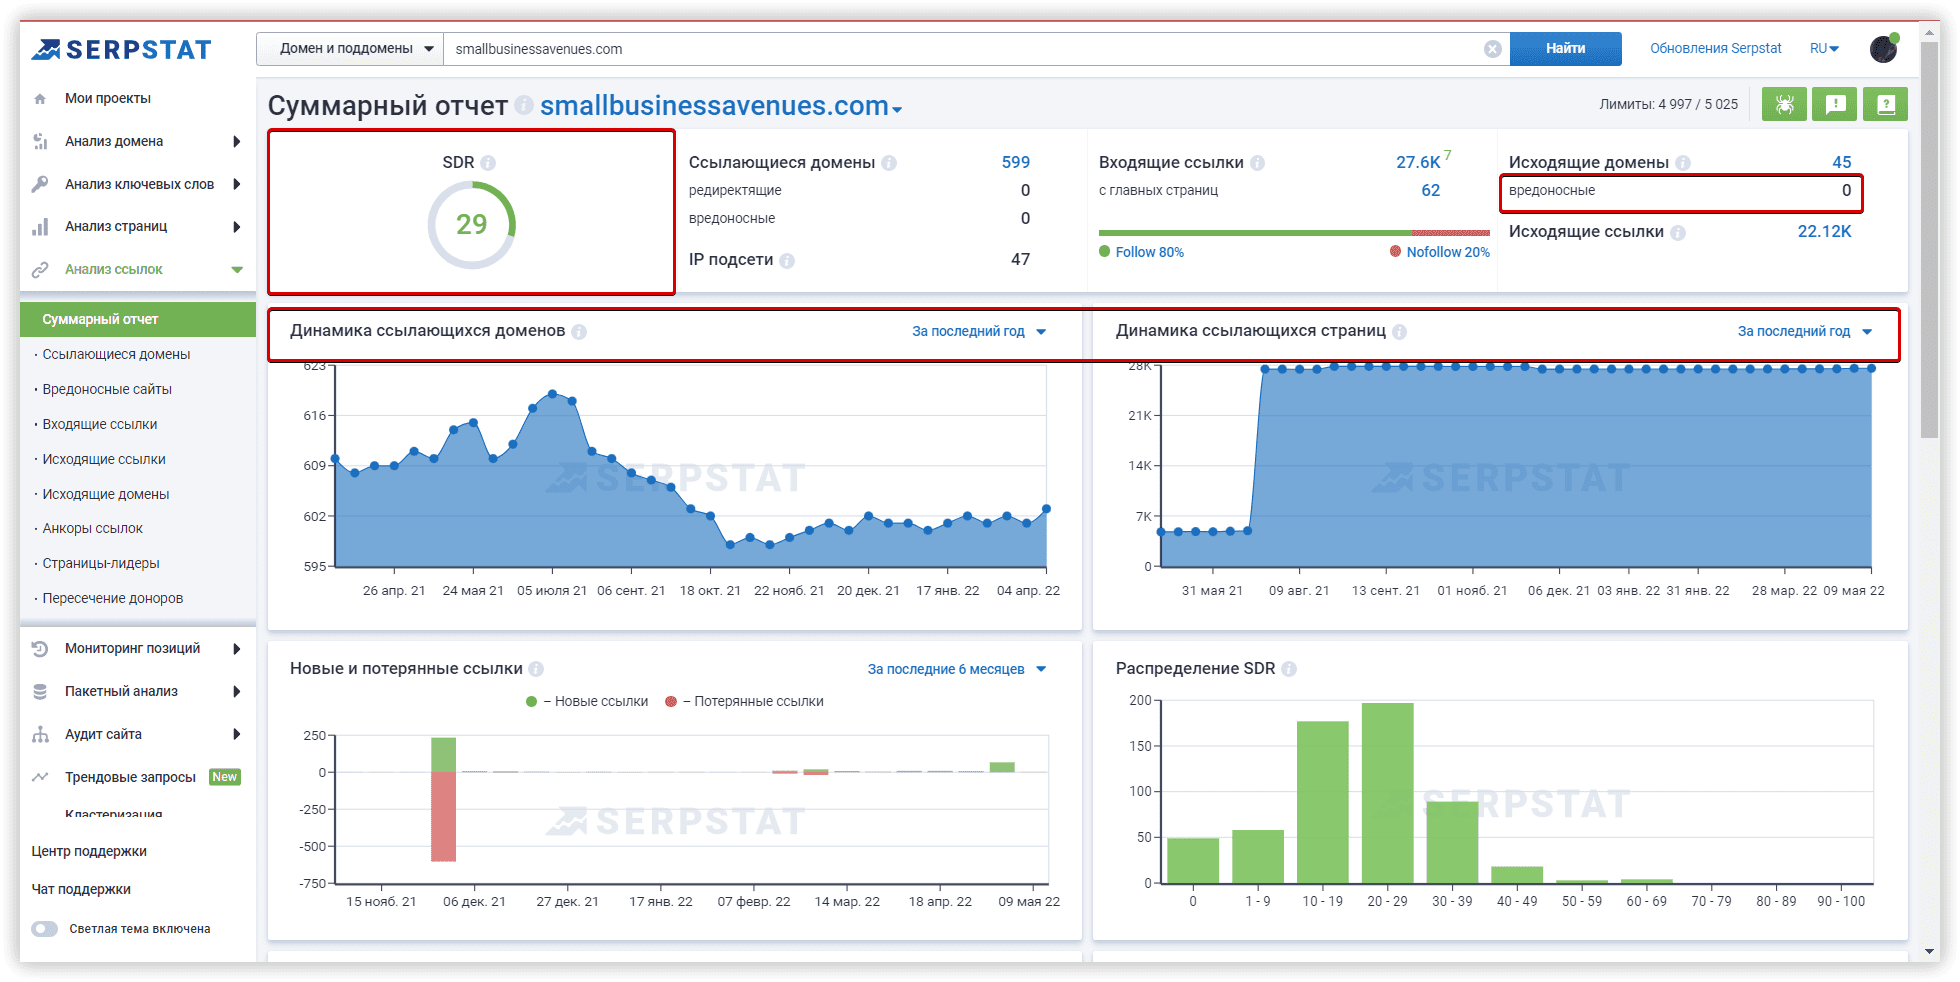Open Вредоносные сайты sidebar item
The image size is (1960, 982).
pyautogui.click(x=107, y=390)
